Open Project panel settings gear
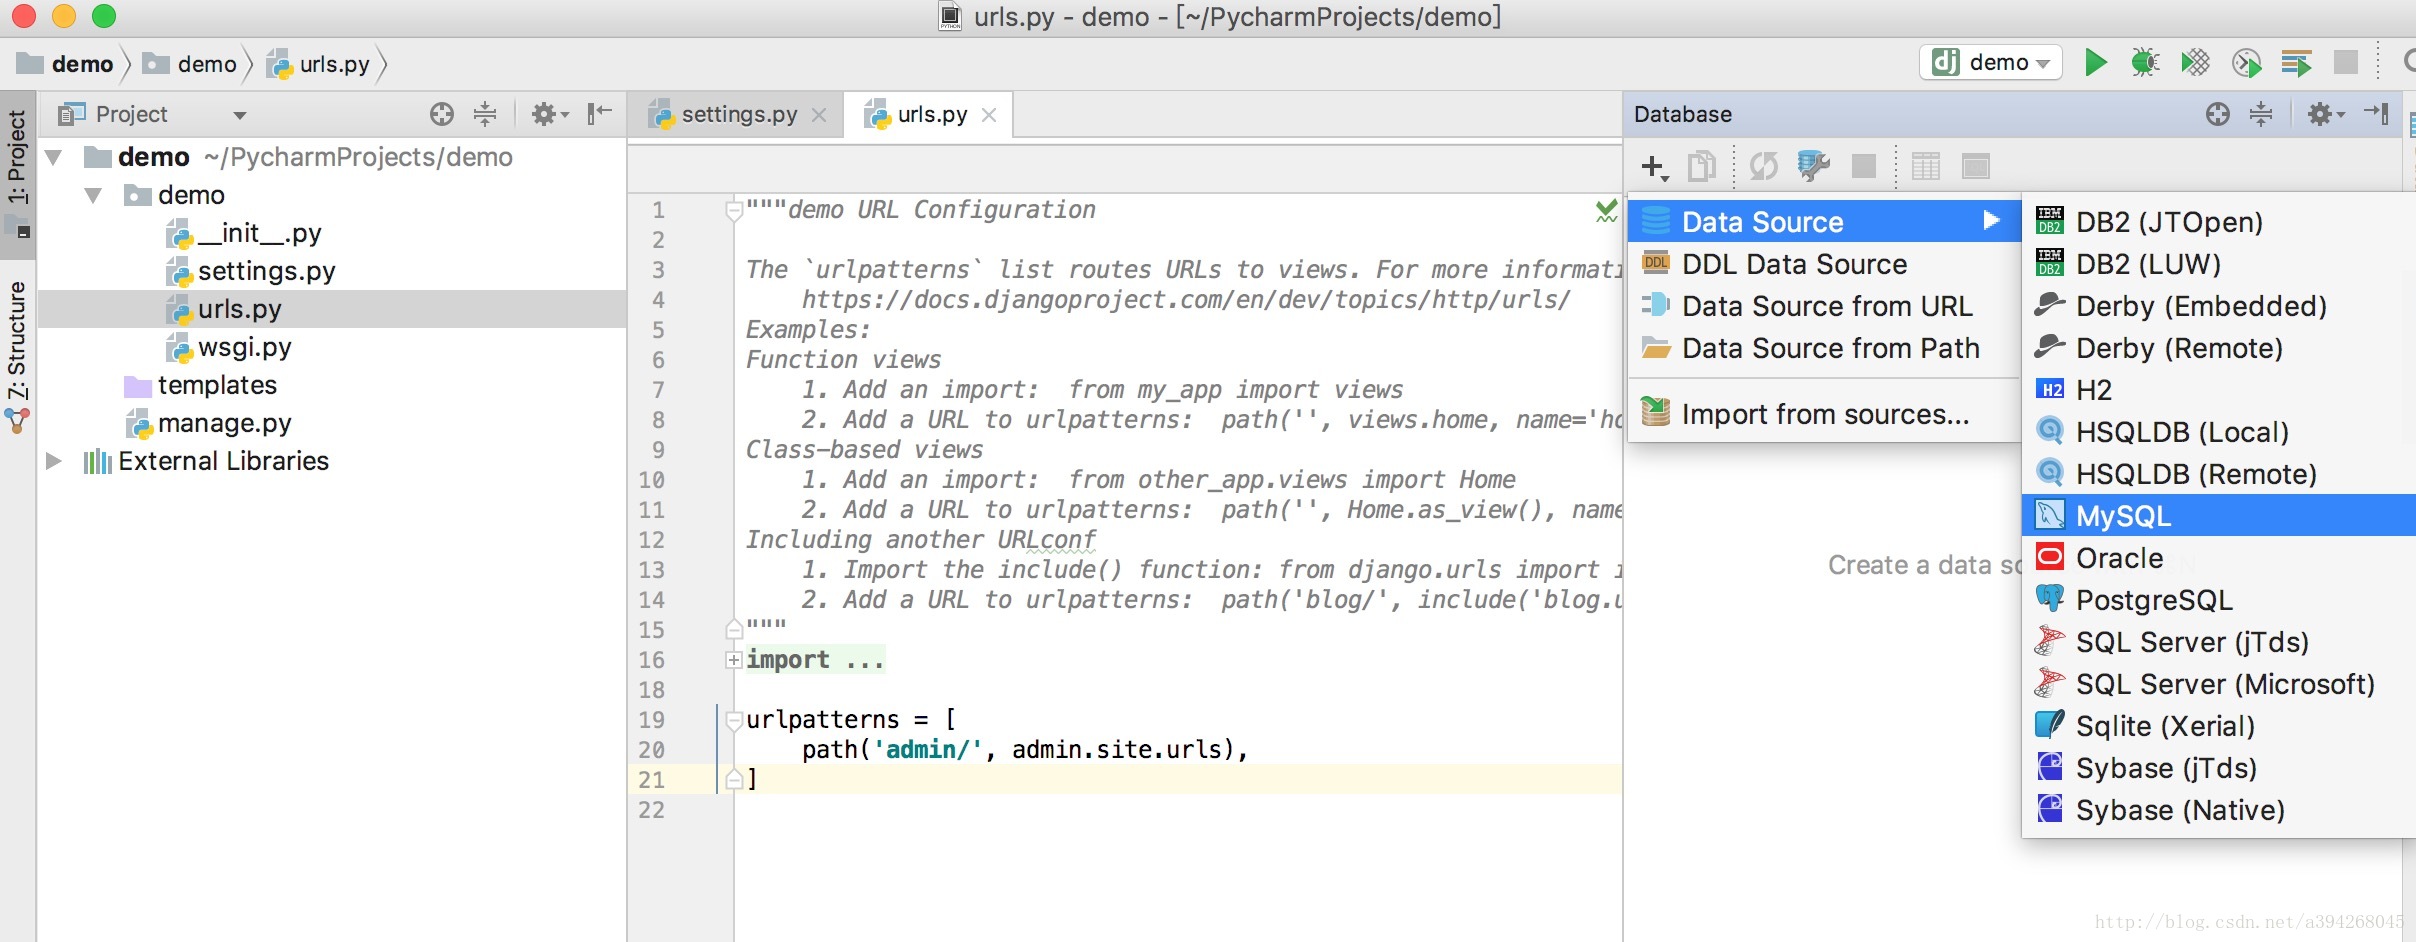Viewport: 2416px width, 942px height. 549,114
